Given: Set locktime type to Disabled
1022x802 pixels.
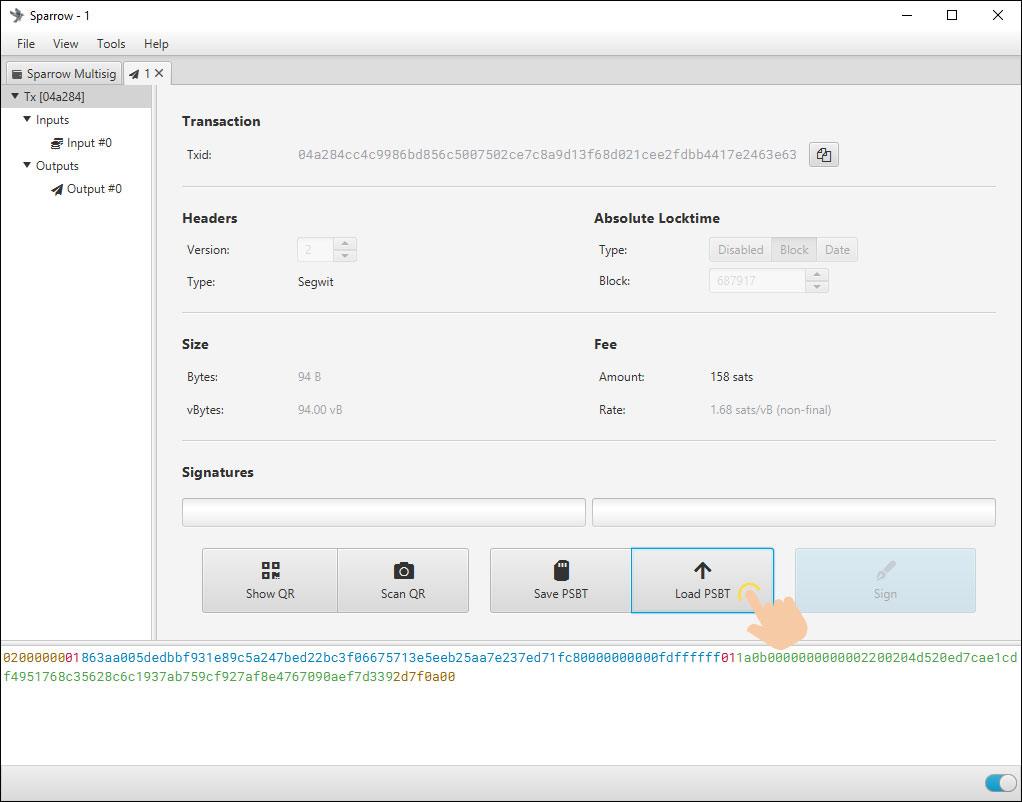Looking at the screenshot, I should (740, 250).
